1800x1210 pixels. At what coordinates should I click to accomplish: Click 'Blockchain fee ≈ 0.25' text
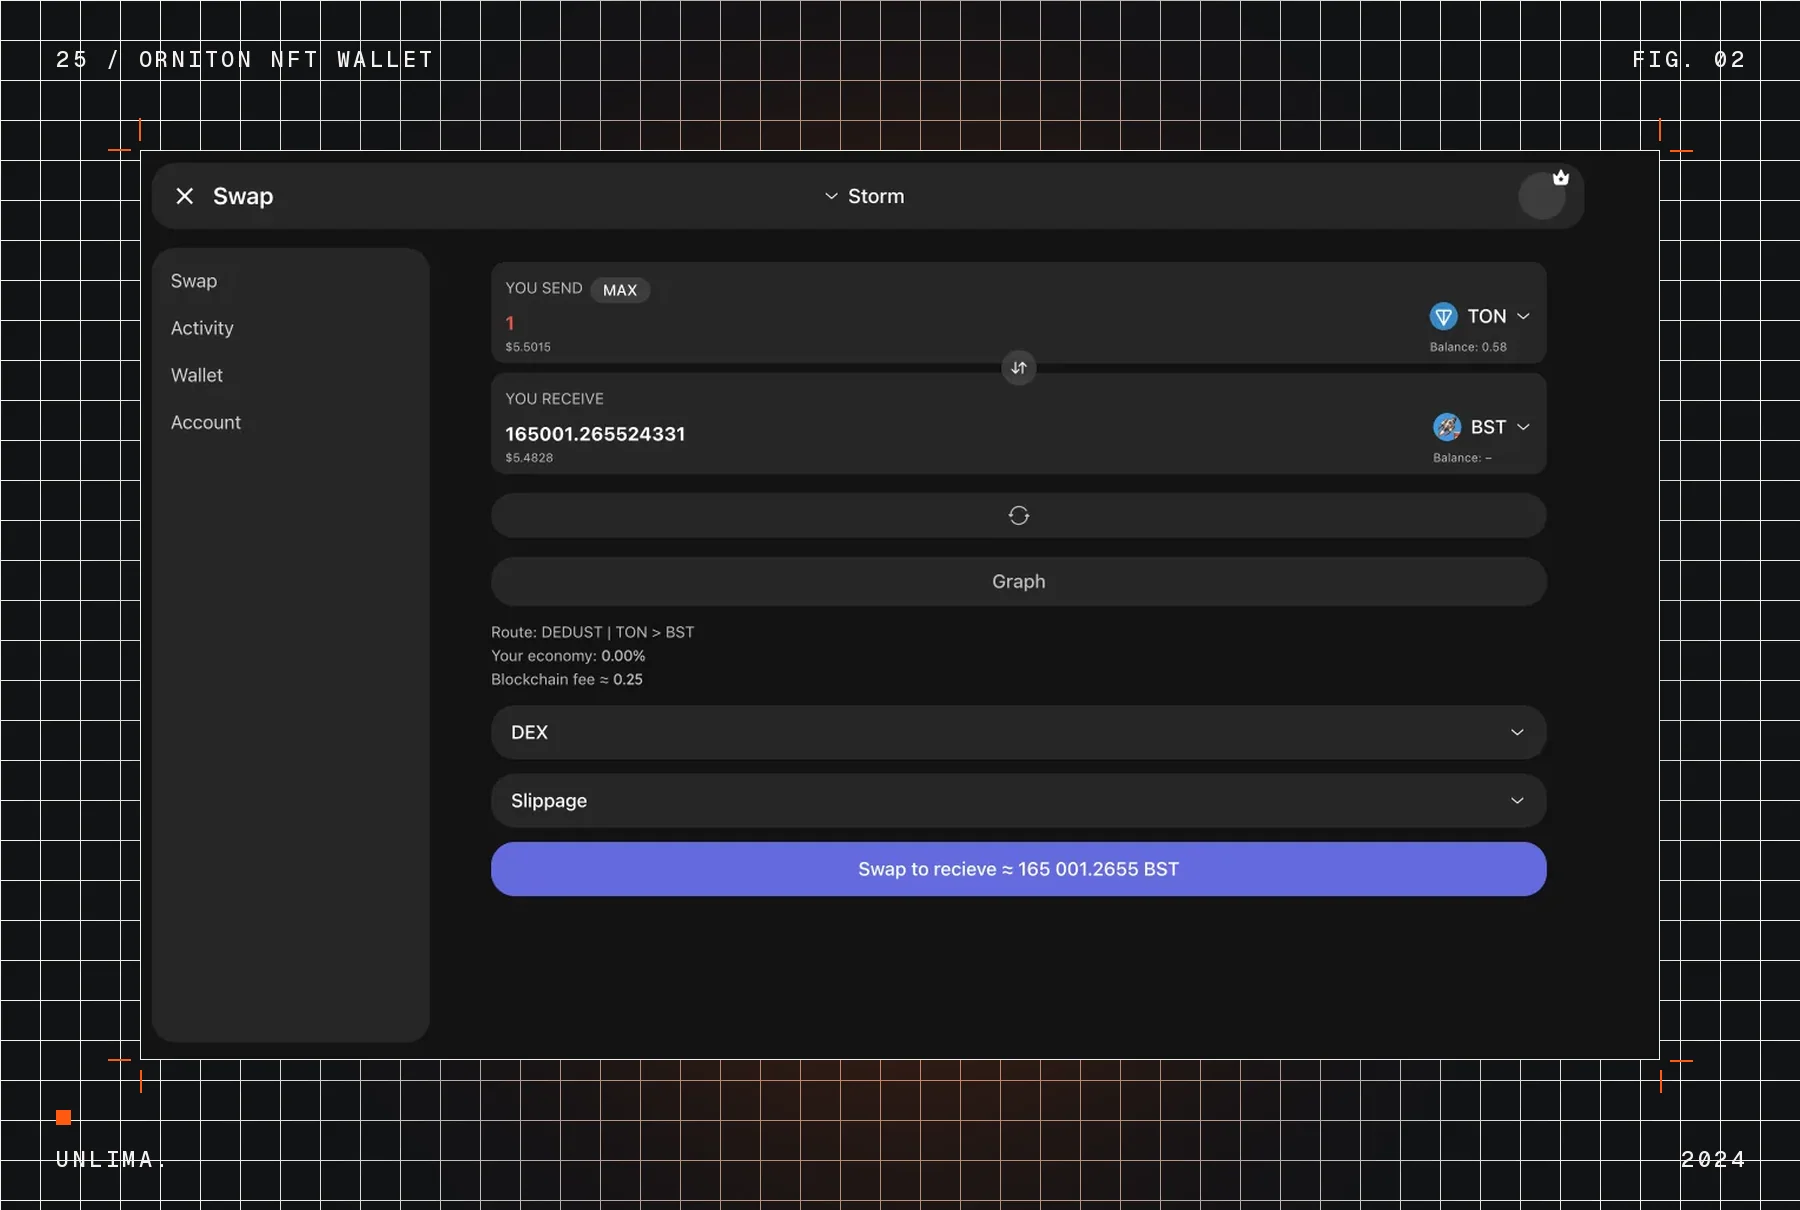click(x=567, y=679)
